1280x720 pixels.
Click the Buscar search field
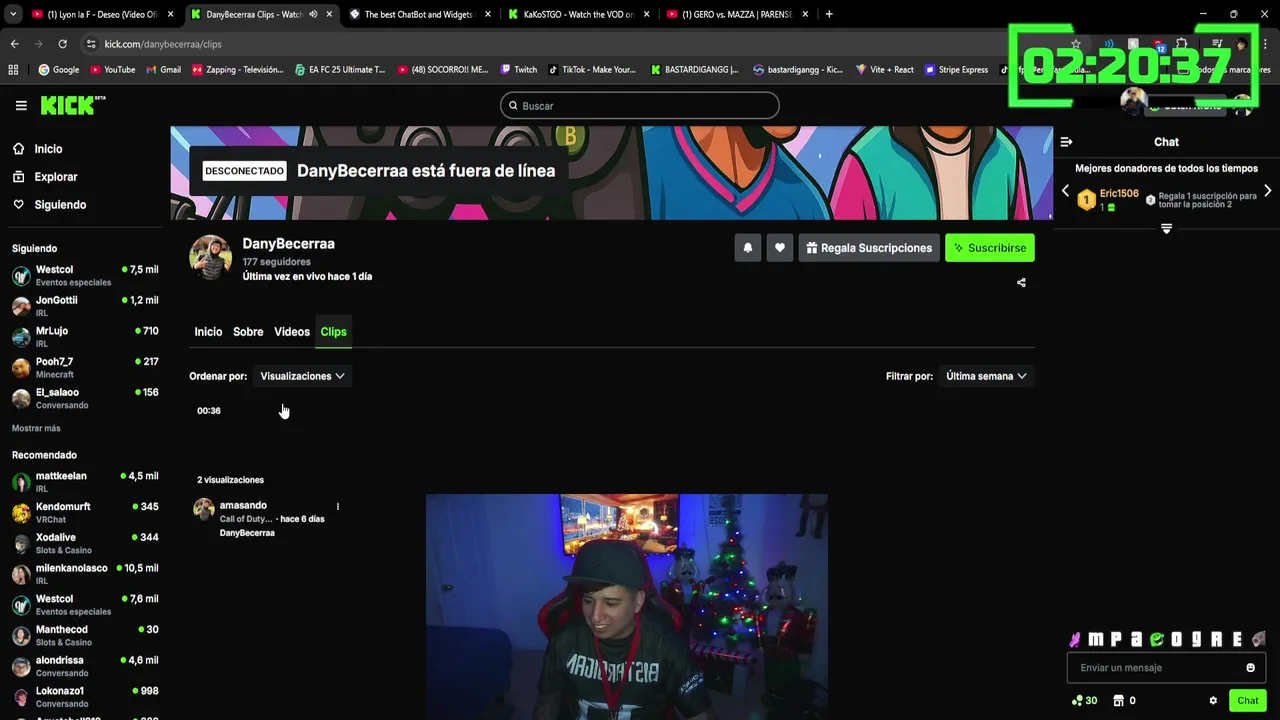[x=640, y=105]
